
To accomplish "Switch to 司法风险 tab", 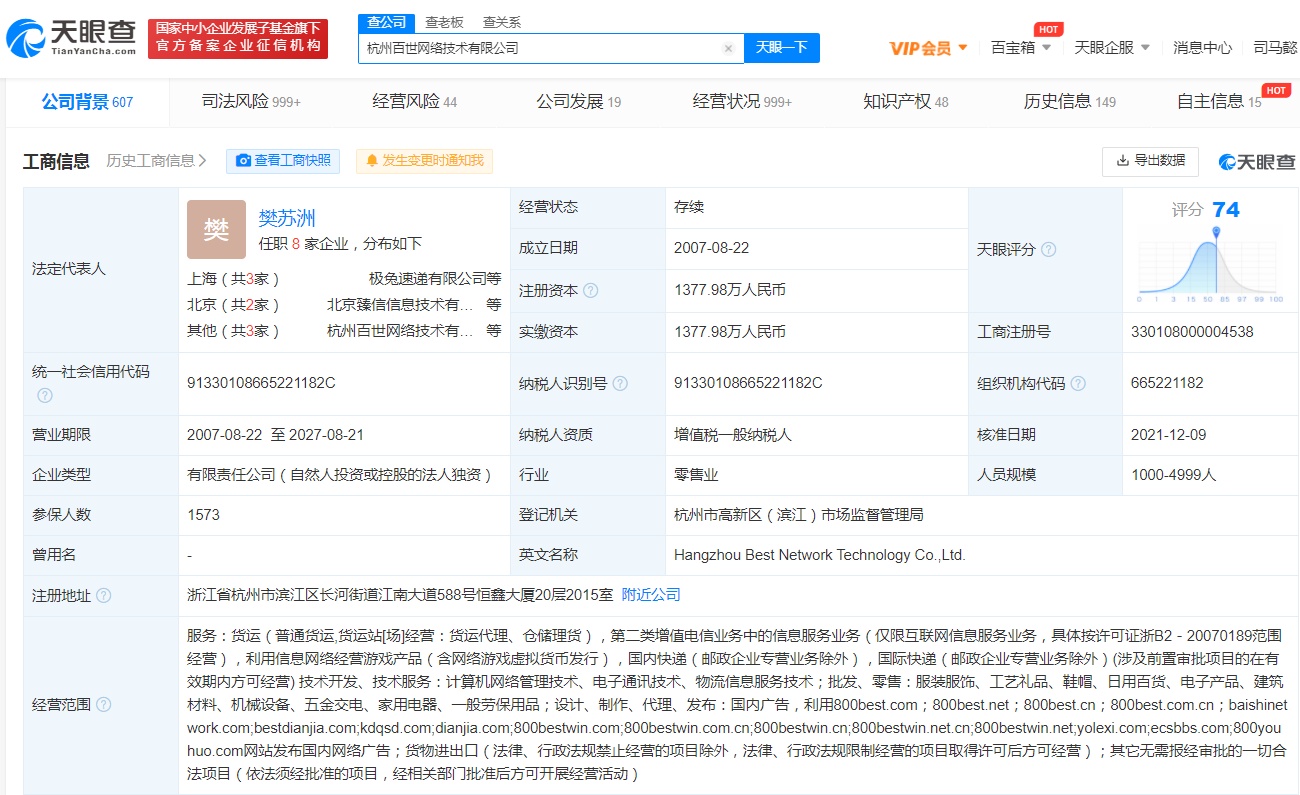I will pyautogui.click(x=251, y=102).
